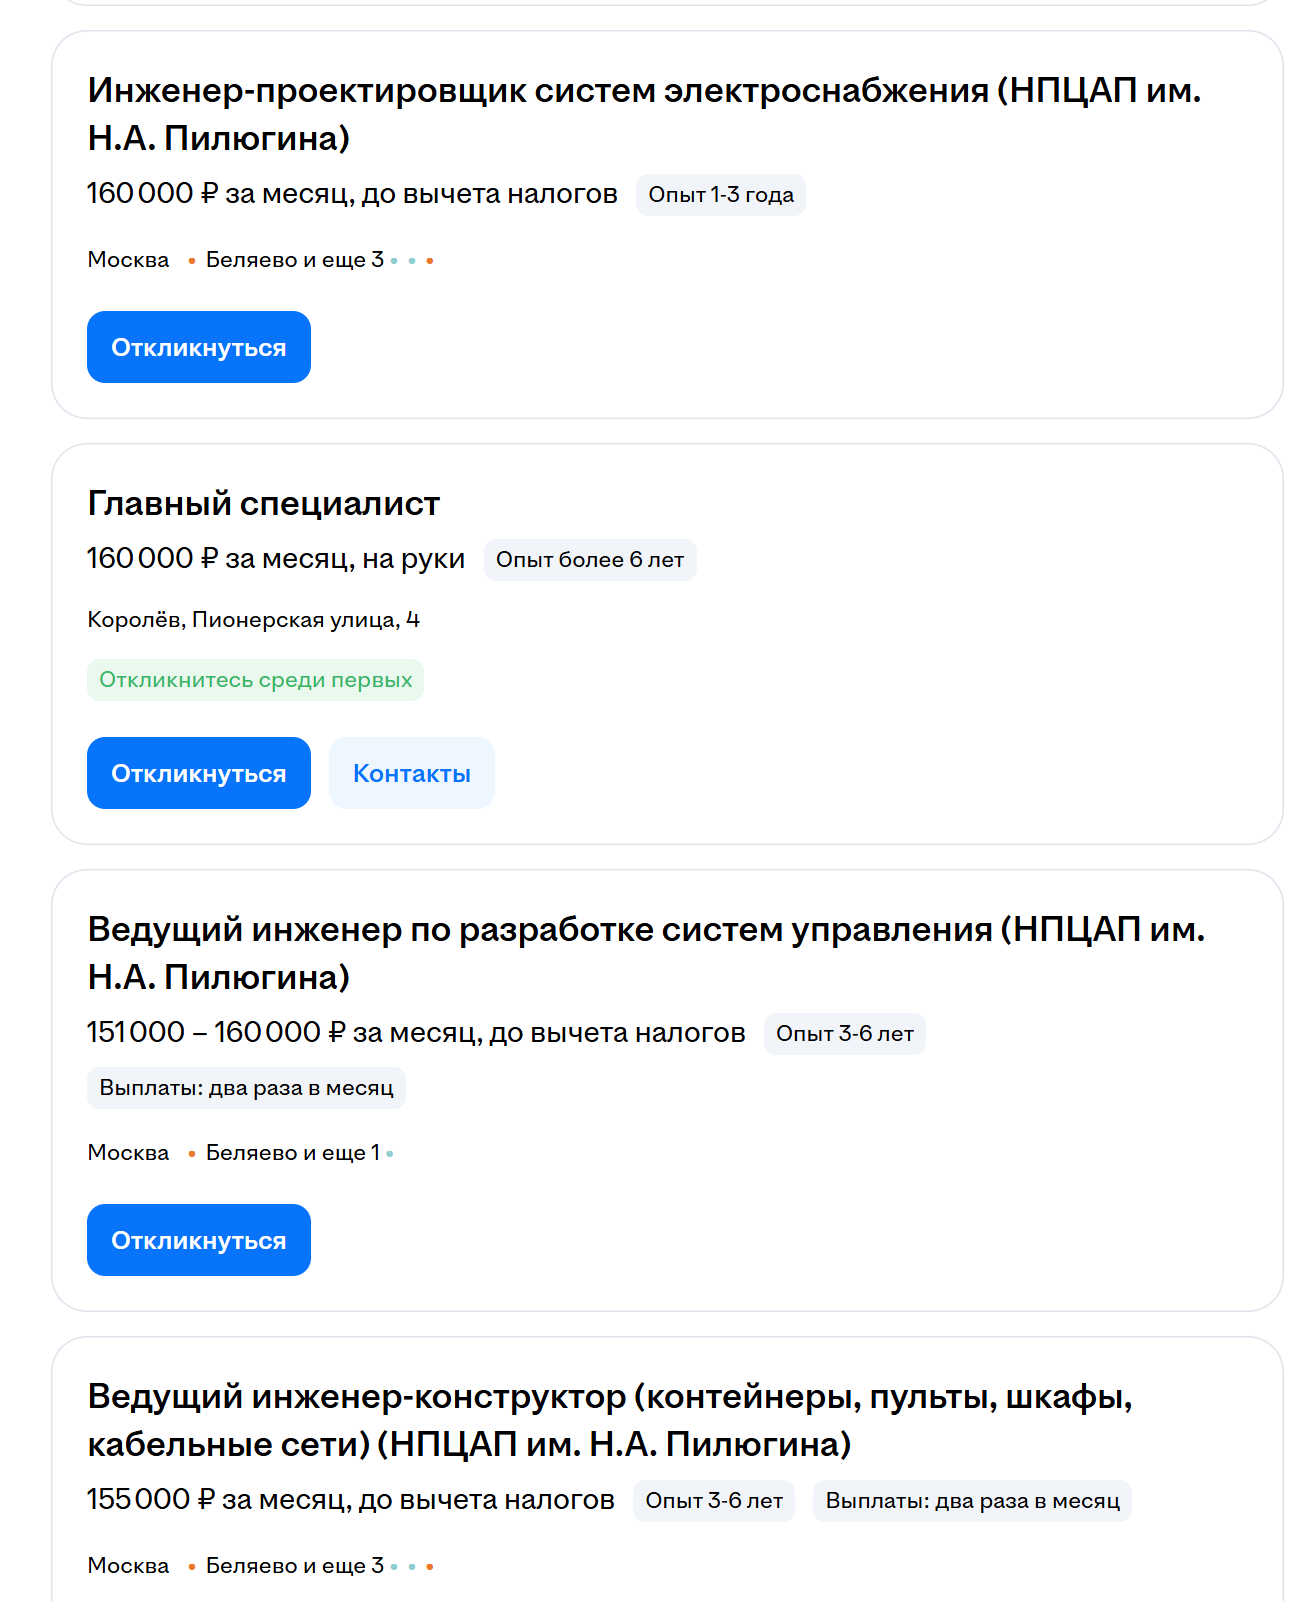Click 'Опыт 3-6 лет' beside 155 000 salary
Viewport: 1302px width, 1601px height.
tap(713, 1501)
